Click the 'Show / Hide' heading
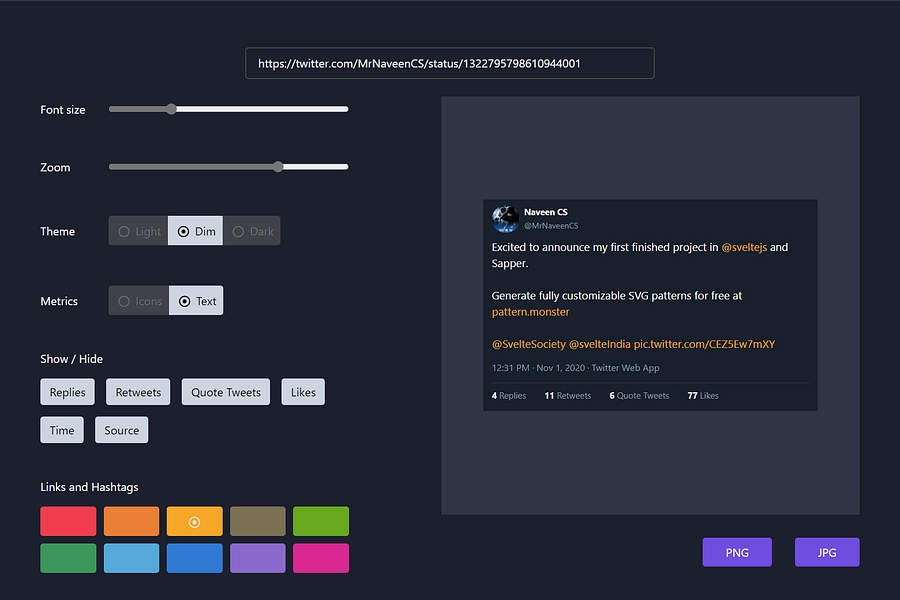This screenshot has height=600, width=900. 71,359
